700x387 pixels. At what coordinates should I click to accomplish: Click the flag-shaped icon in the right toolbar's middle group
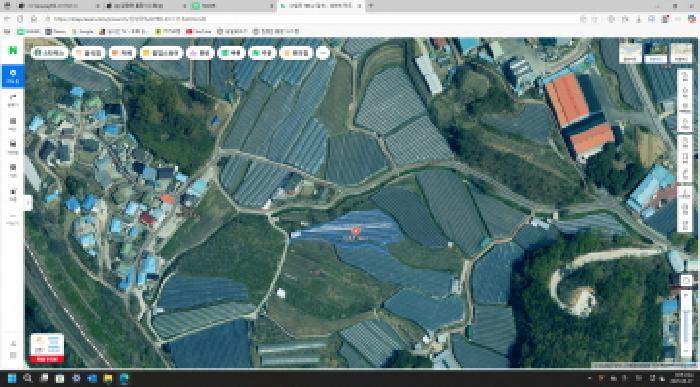685,158
